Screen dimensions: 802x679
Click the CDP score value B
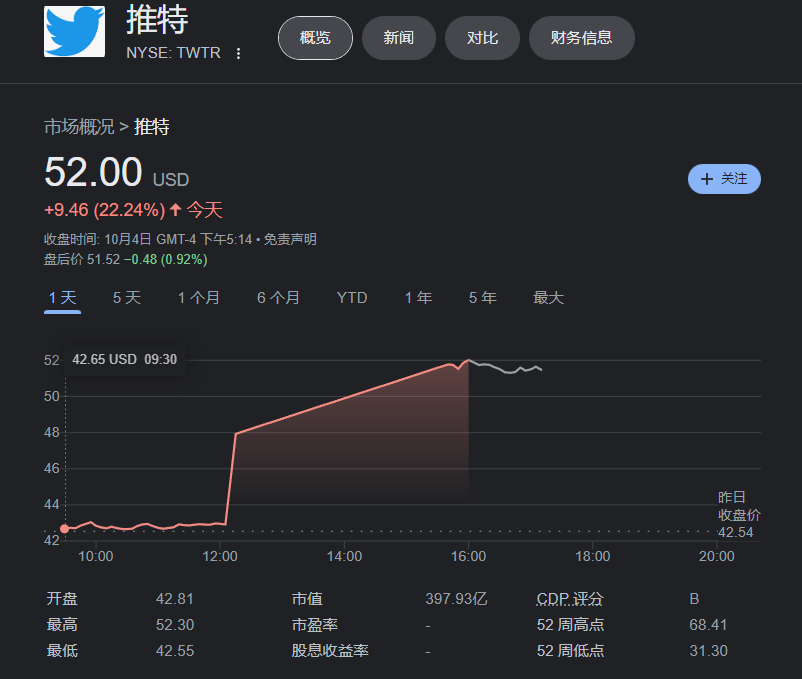click(x=694, y=599)
